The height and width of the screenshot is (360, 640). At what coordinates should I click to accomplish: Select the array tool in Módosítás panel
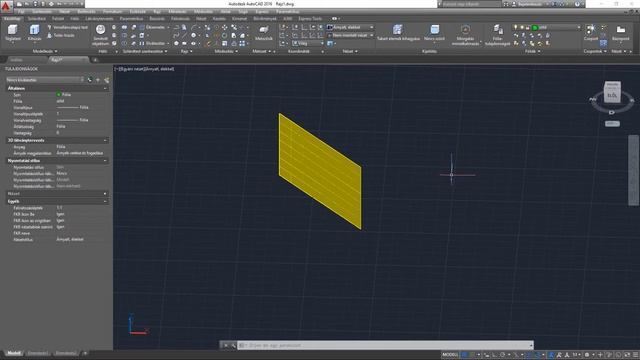coord(242,43)
